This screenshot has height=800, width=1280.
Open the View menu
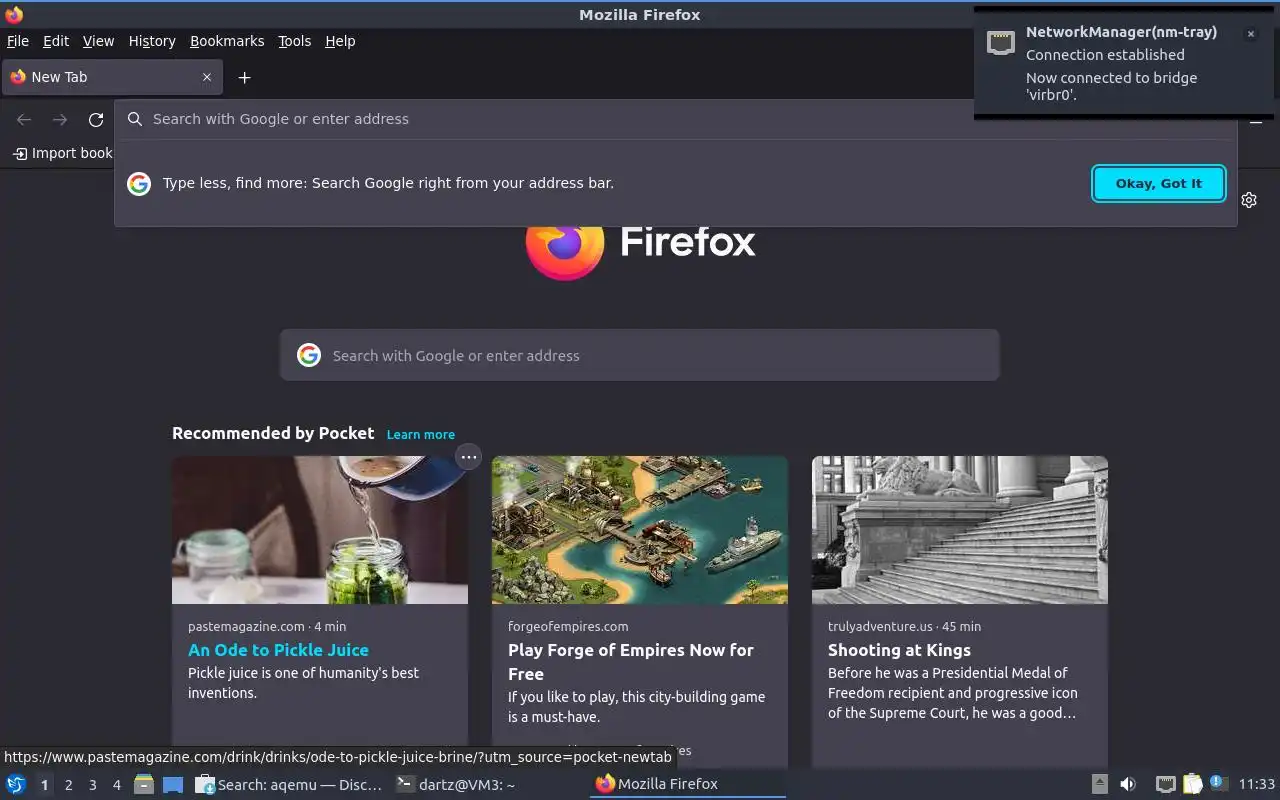click(98, 41)
